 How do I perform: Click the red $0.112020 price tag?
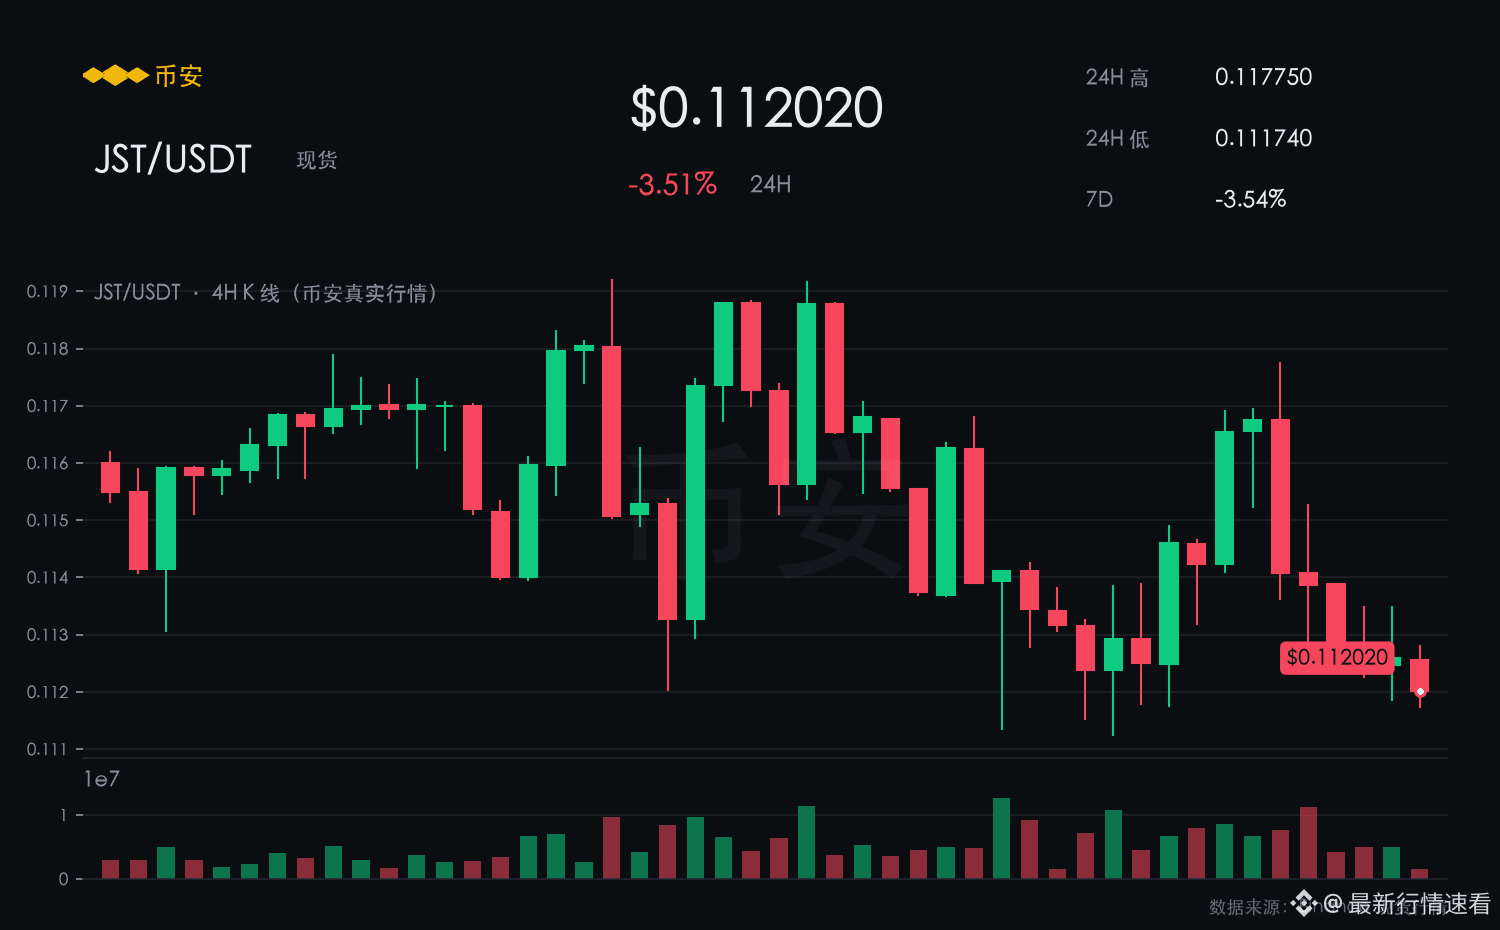tap(1337, 657)
